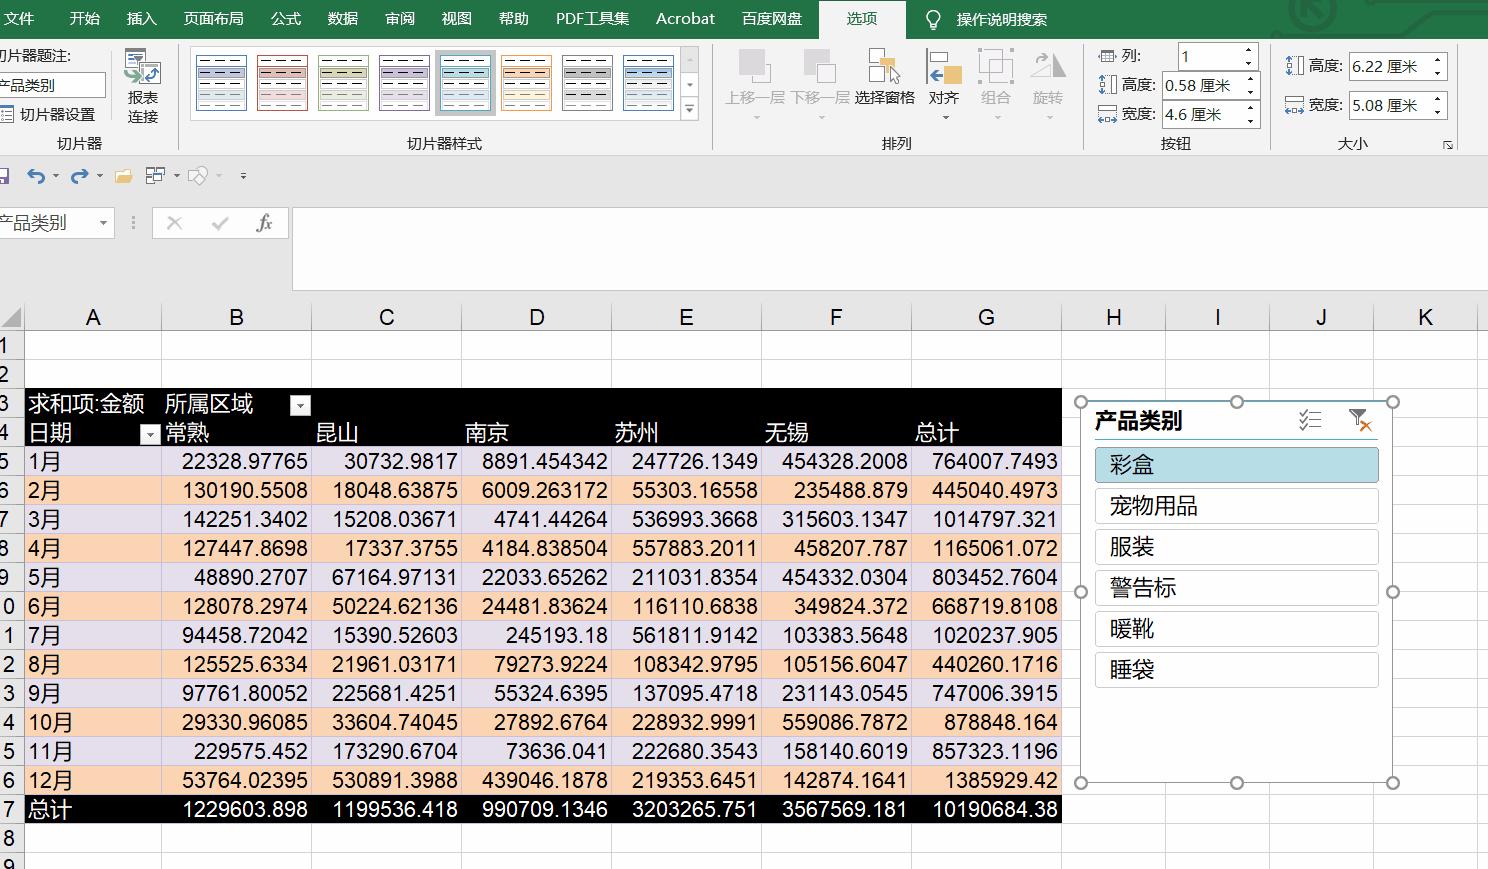This screenshot has height=869, width=1488.
Task: Open a file via the folder icon
Action: click(122, 175)
